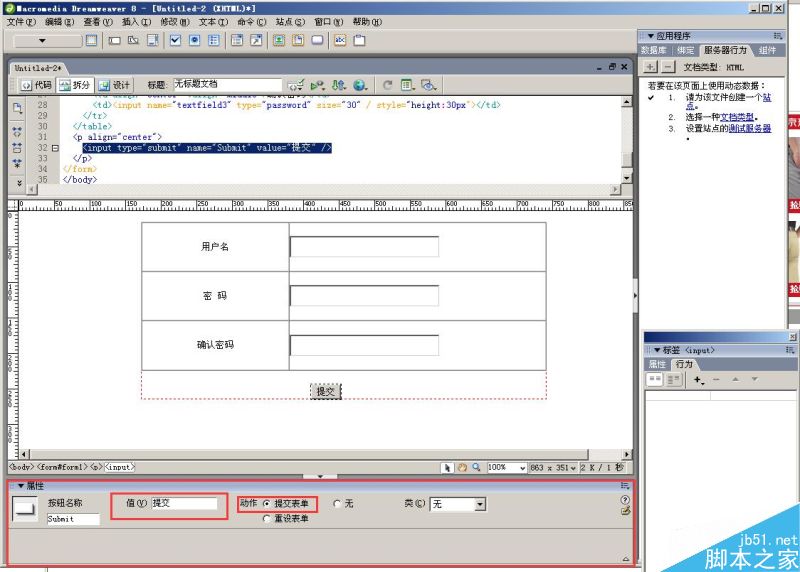Switch to the 属性 tab in tag panel

click(x=657, y=364)
